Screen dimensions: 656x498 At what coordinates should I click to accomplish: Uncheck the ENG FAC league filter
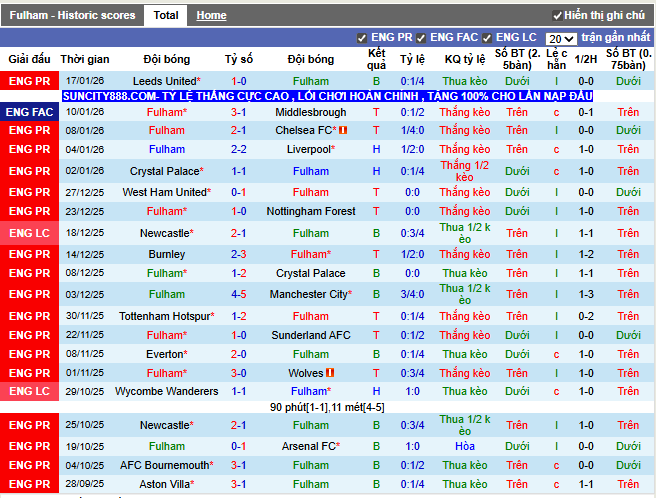(x=421, y=38)
